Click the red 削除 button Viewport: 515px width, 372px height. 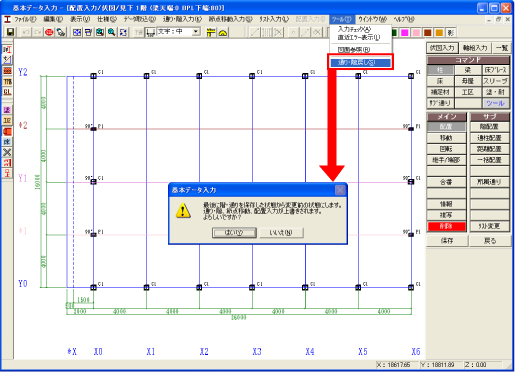(446, 226)
